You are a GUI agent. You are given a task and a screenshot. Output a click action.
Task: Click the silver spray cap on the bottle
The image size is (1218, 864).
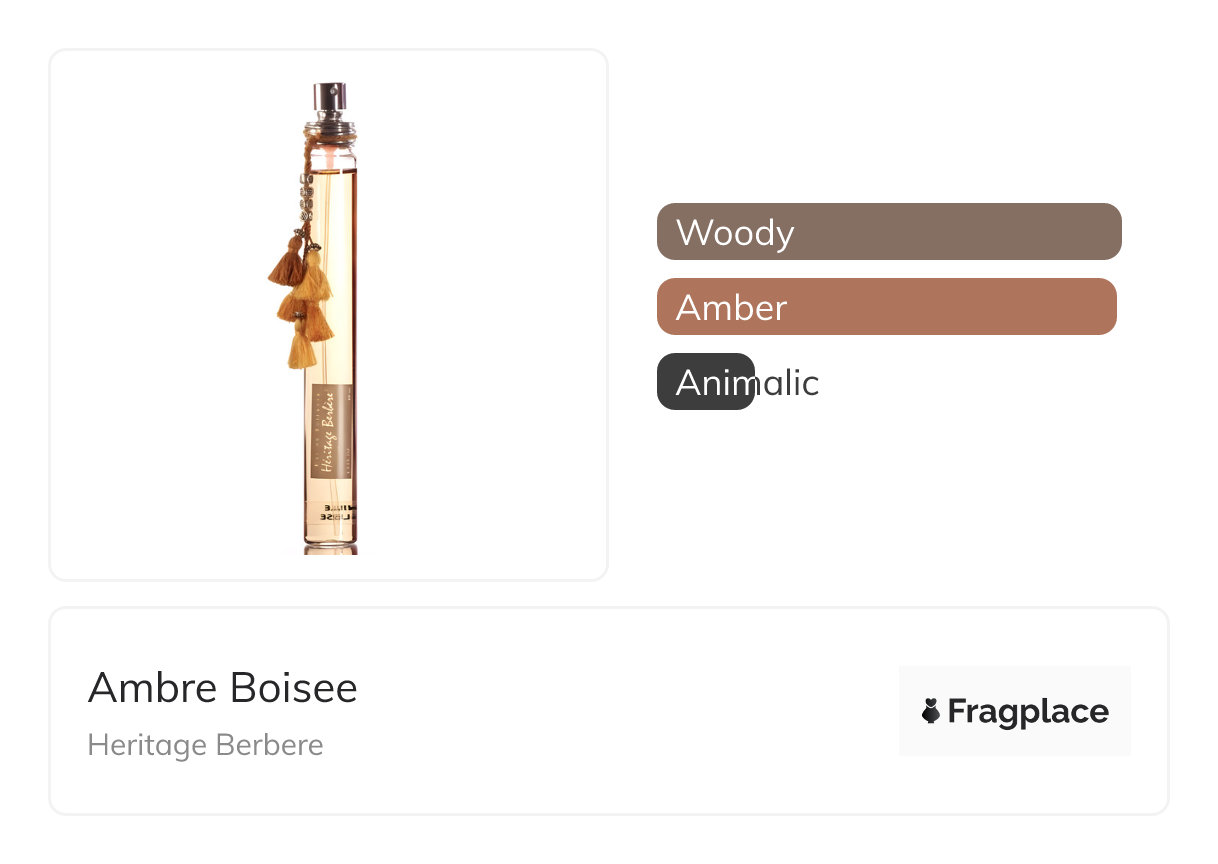pyautogui.click(x=329, y=98)
